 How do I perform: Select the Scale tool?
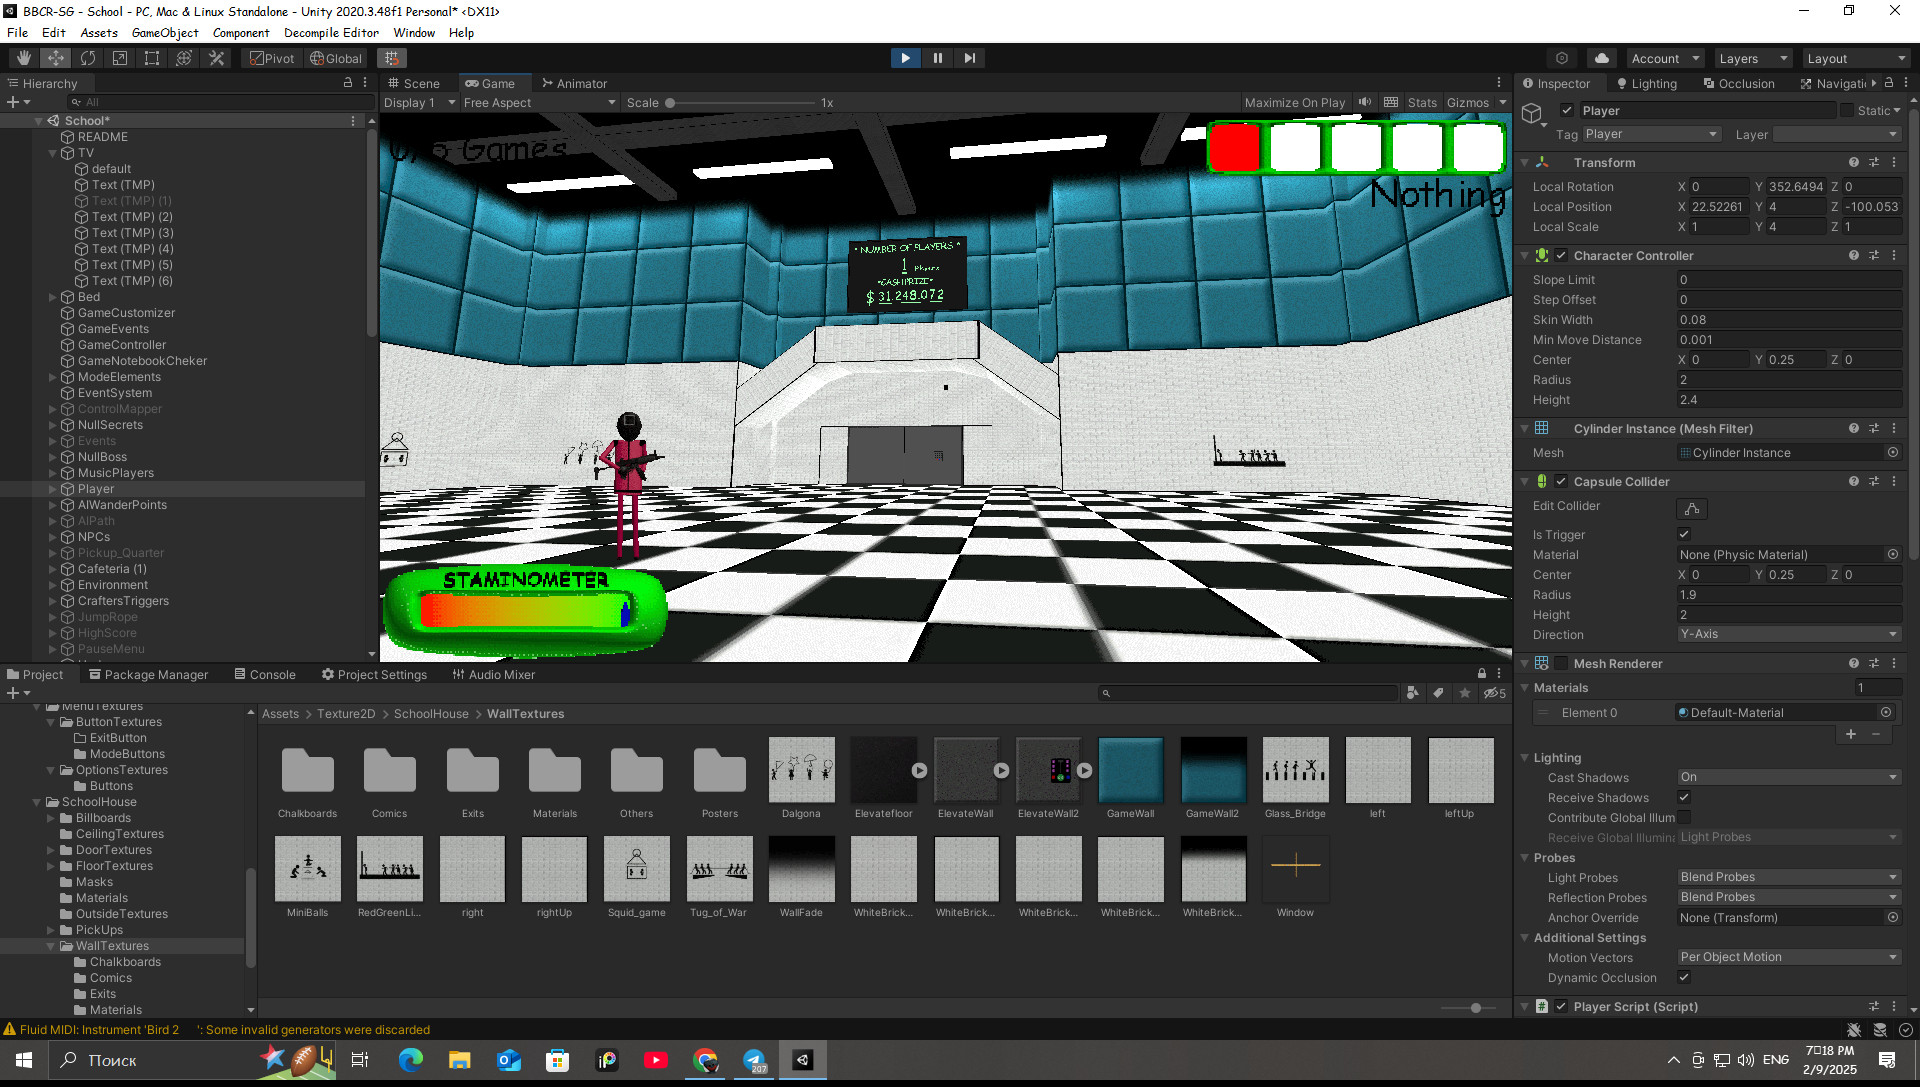click(x=119, y=58)
